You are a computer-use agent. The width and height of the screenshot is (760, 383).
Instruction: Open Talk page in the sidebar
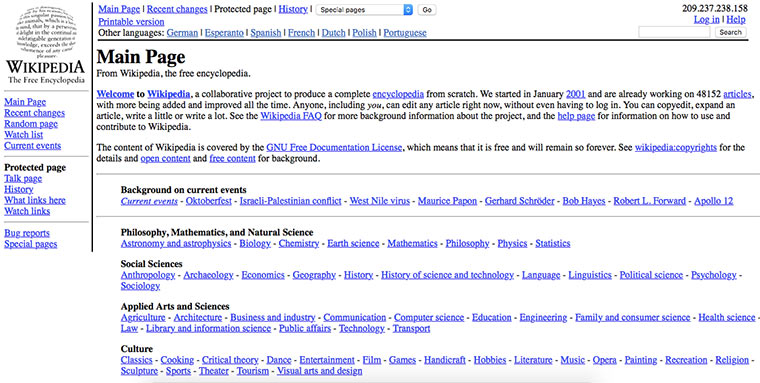coord(23,178)
